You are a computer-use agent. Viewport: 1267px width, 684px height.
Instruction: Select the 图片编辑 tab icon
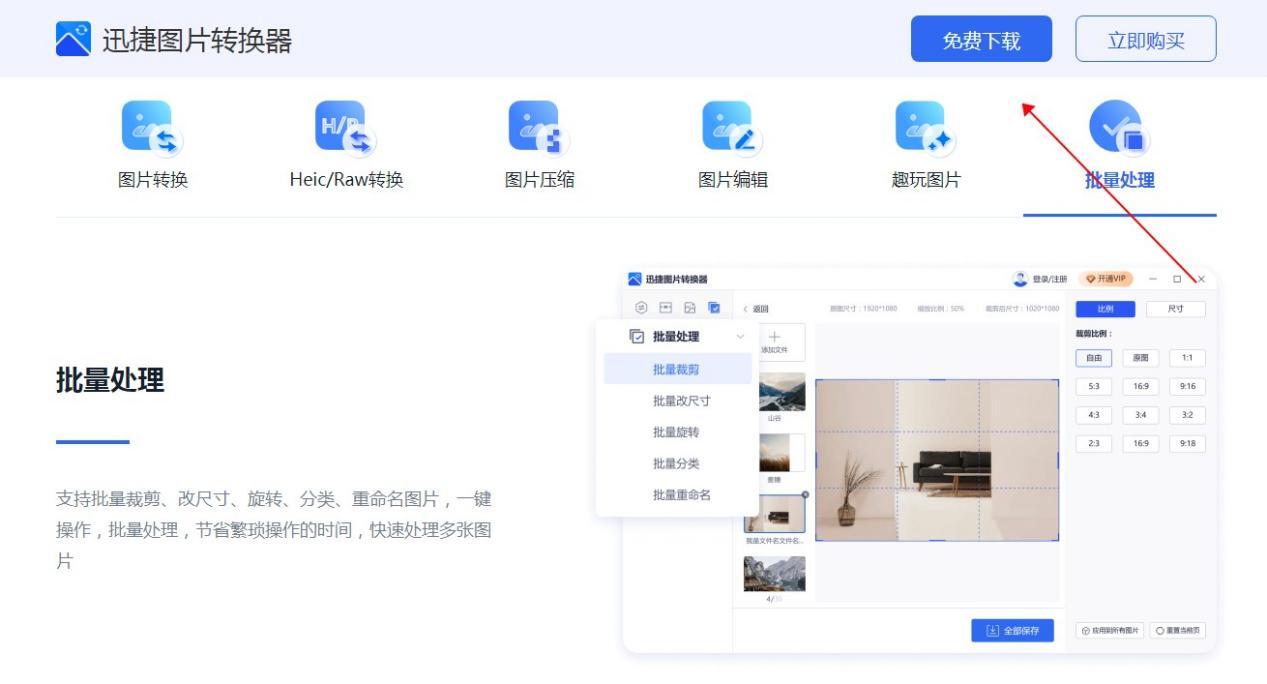pyautogui.click(x=732, y=128)
